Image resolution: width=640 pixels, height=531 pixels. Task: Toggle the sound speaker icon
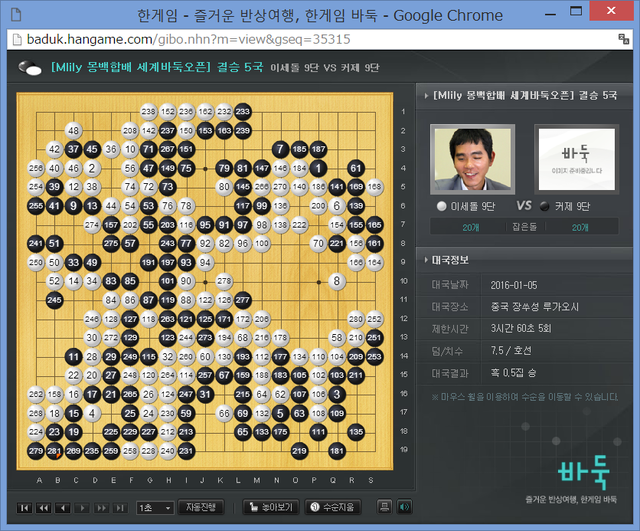(x=404, y=507)
